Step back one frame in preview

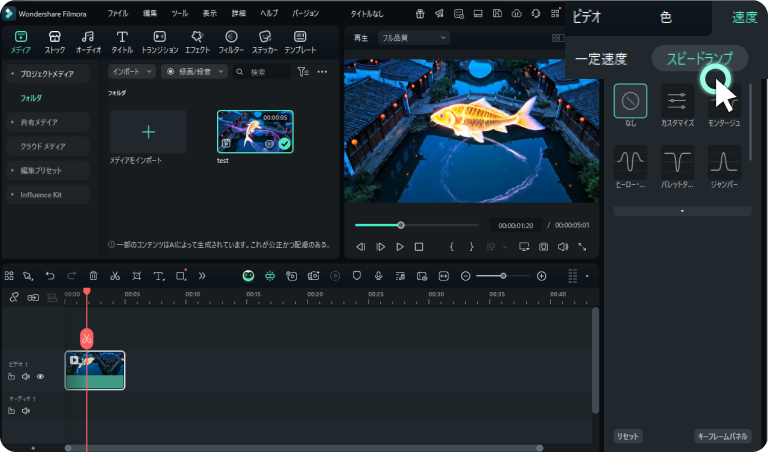click(x=361, y=247)
